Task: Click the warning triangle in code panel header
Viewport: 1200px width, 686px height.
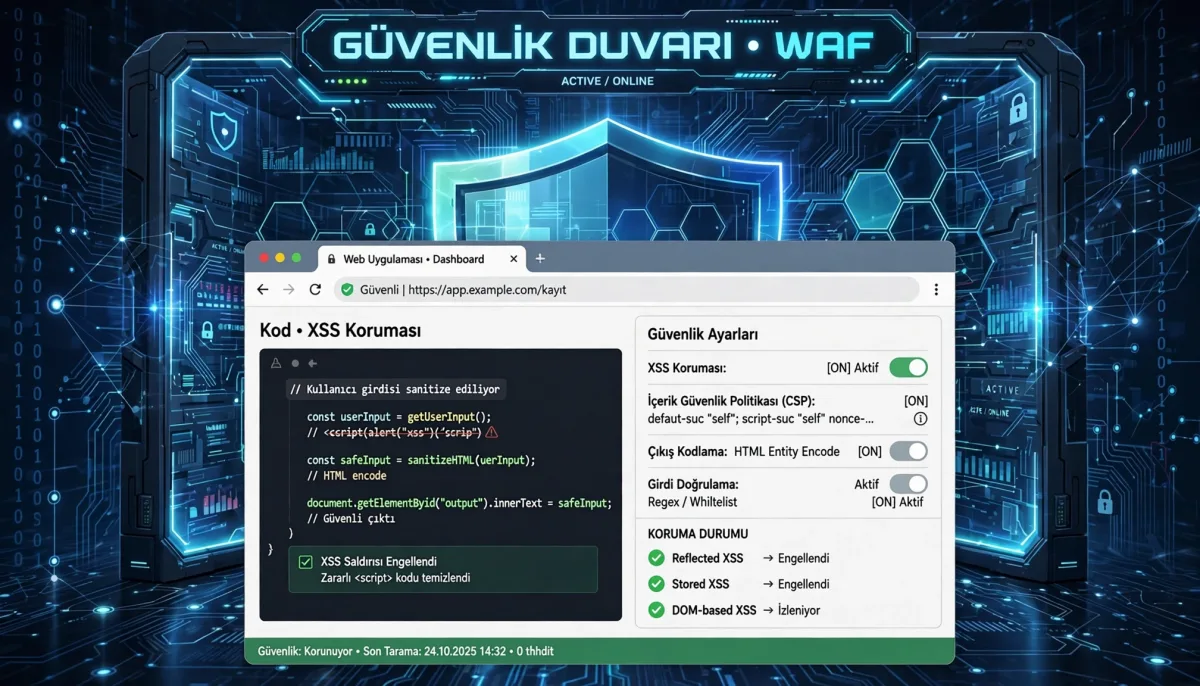Action: point(276,363)
